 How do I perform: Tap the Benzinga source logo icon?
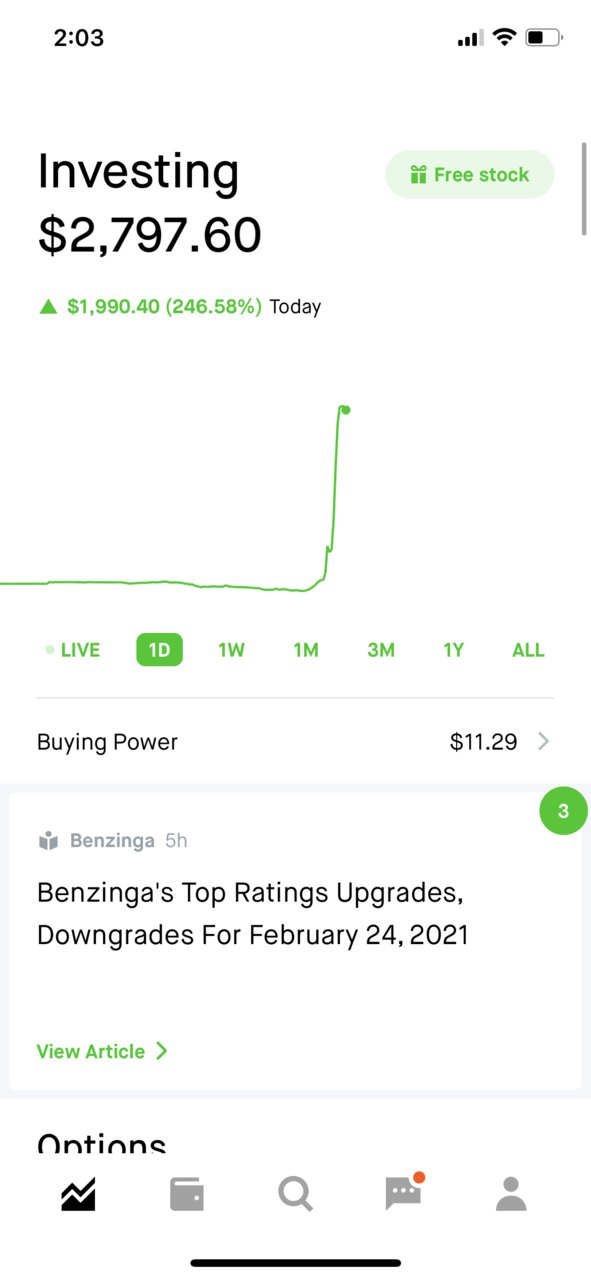[48, 841]
